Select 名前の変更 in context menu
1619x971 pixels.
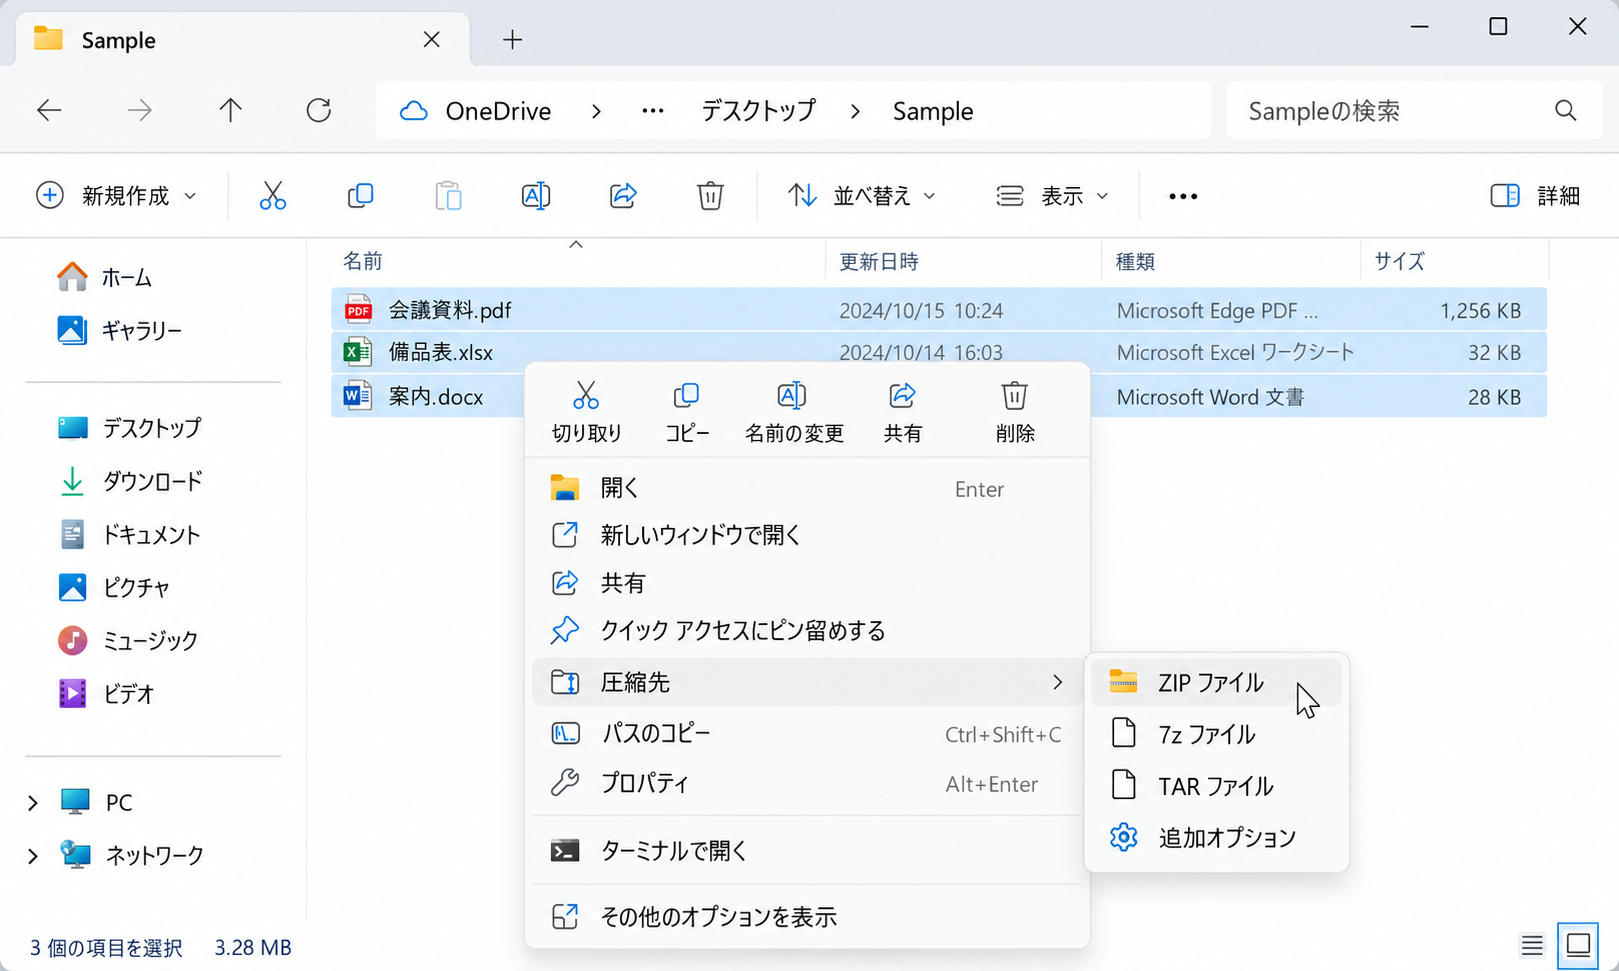click(793, 411)
